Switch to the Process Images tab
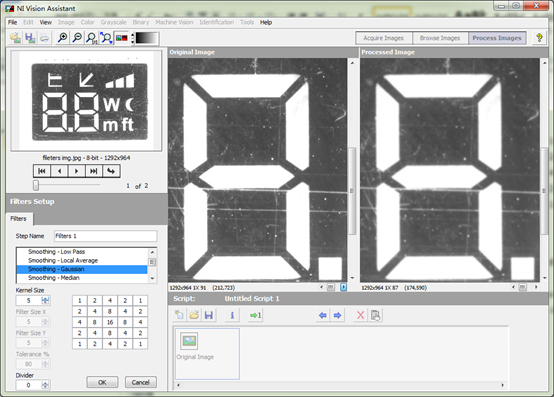This screenshot has height=397, width=554. tap(497, 38)
